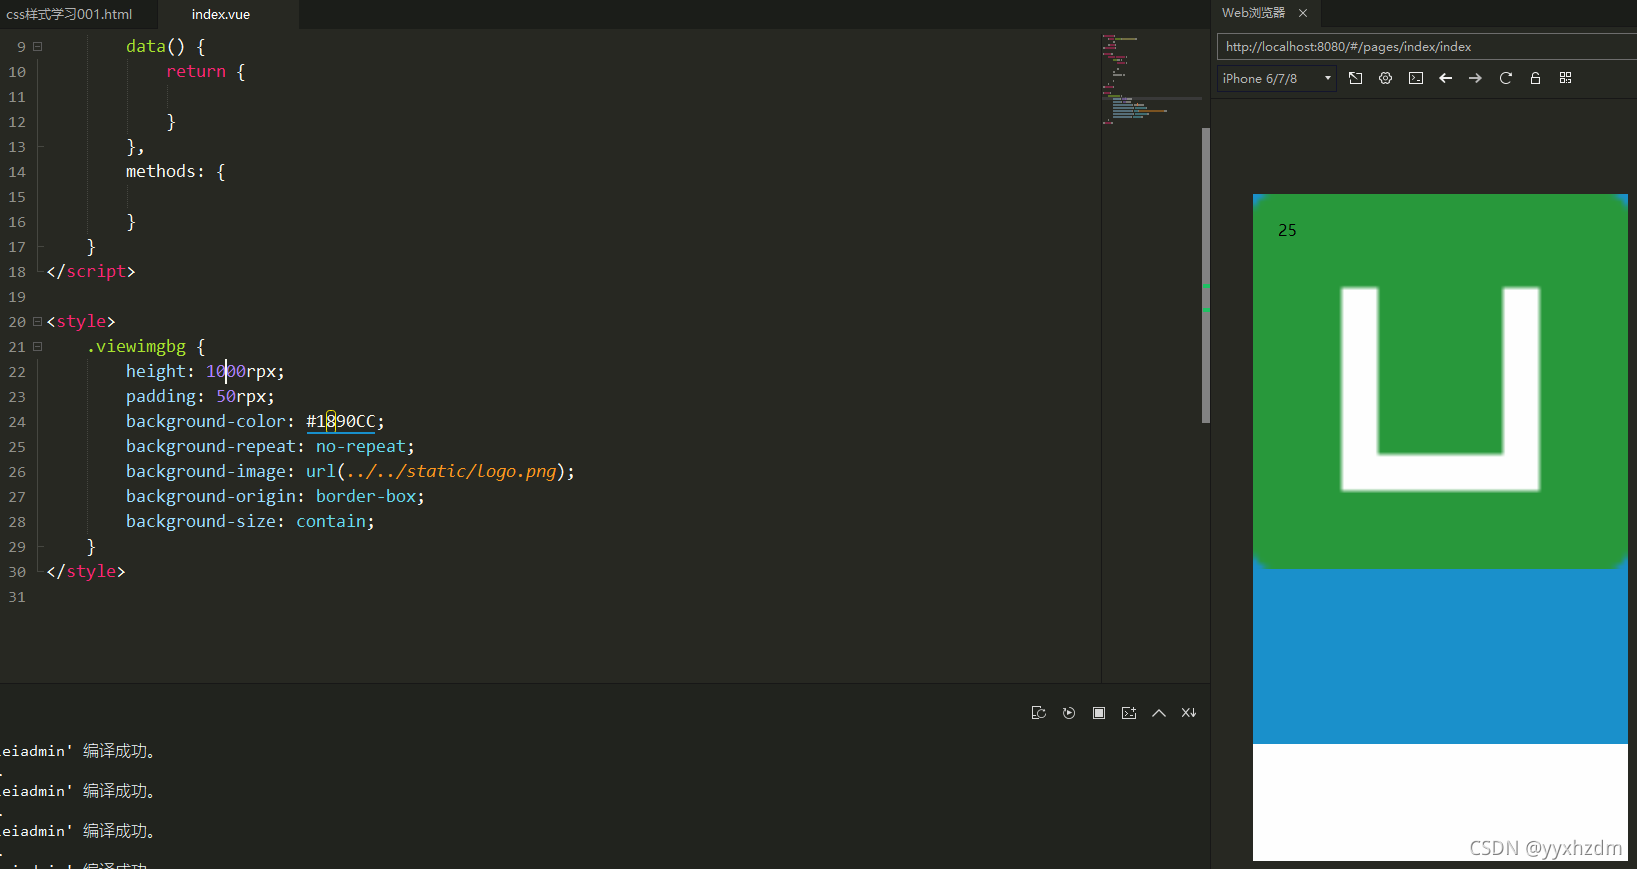Collapse the .viewimgbg rule fold at line 21
The image size is (1637, 869).
click(x=37, y=346)
